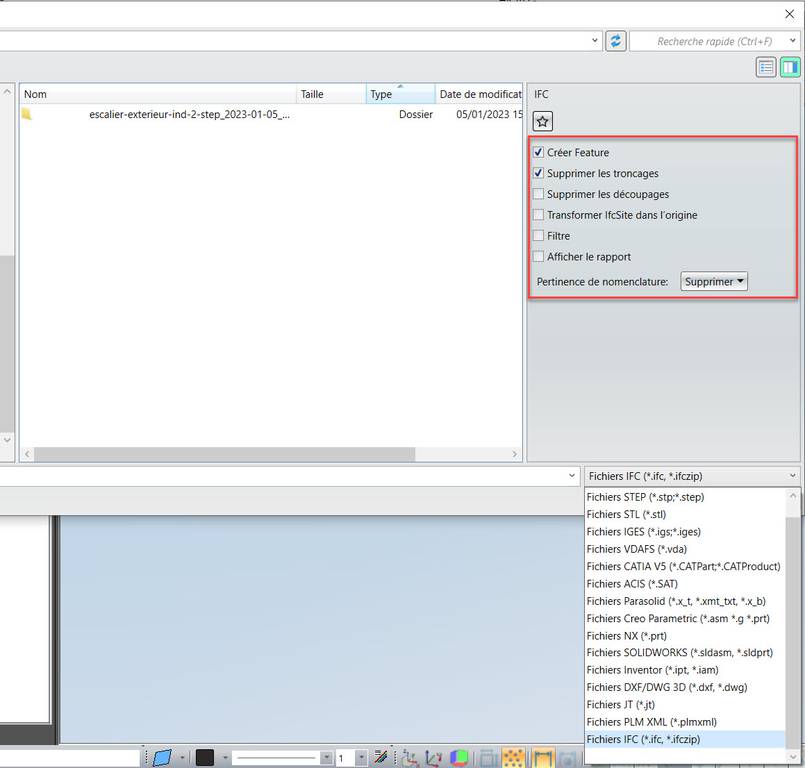Click the black color swatch
Viewport: 805px width, 768px height.
click(204, 758)
